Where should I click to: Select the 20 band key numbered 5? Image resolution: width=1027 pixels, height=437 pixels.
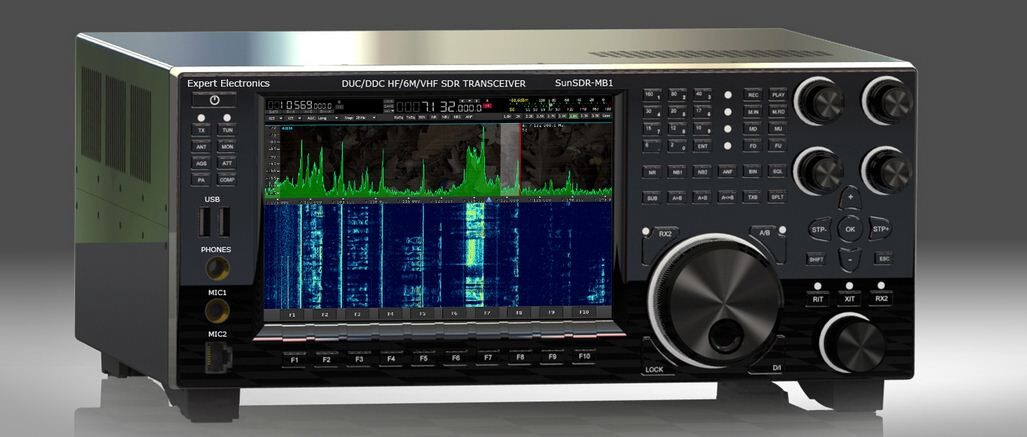[x=676, y=112]
